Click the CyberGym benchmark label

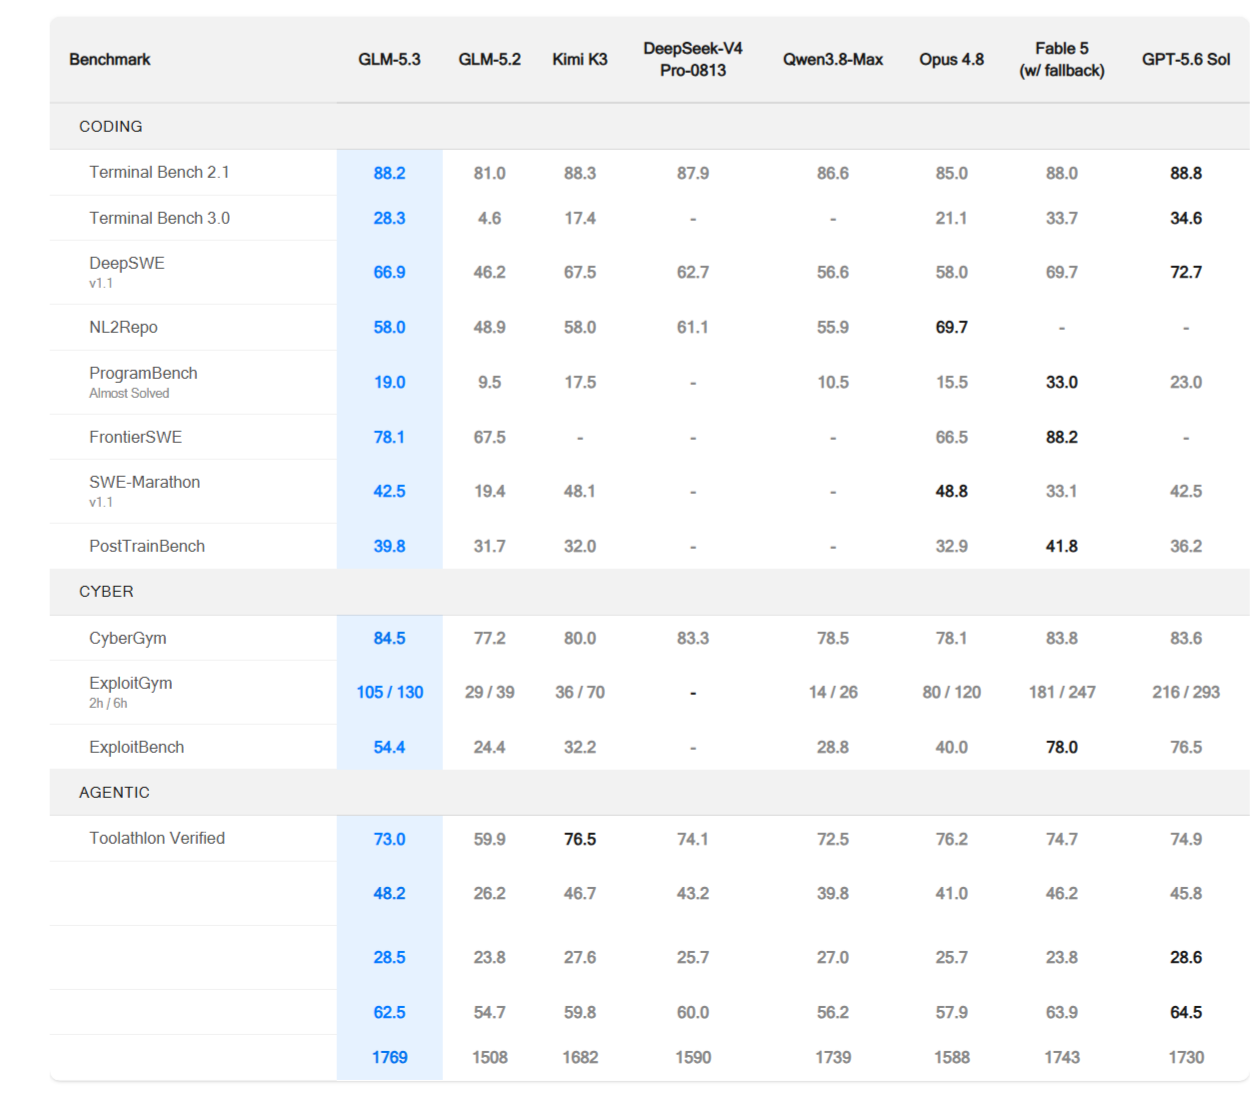[x=128, y=638]
